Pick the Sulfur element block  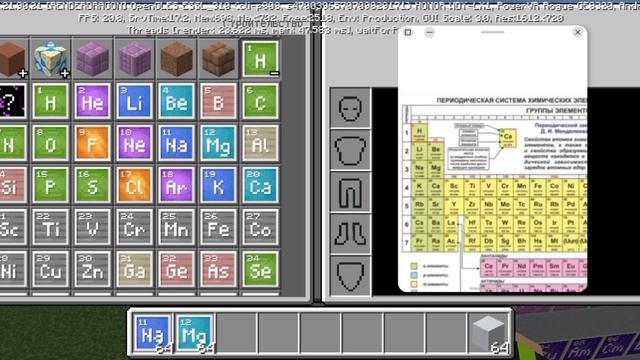(92, 185)
